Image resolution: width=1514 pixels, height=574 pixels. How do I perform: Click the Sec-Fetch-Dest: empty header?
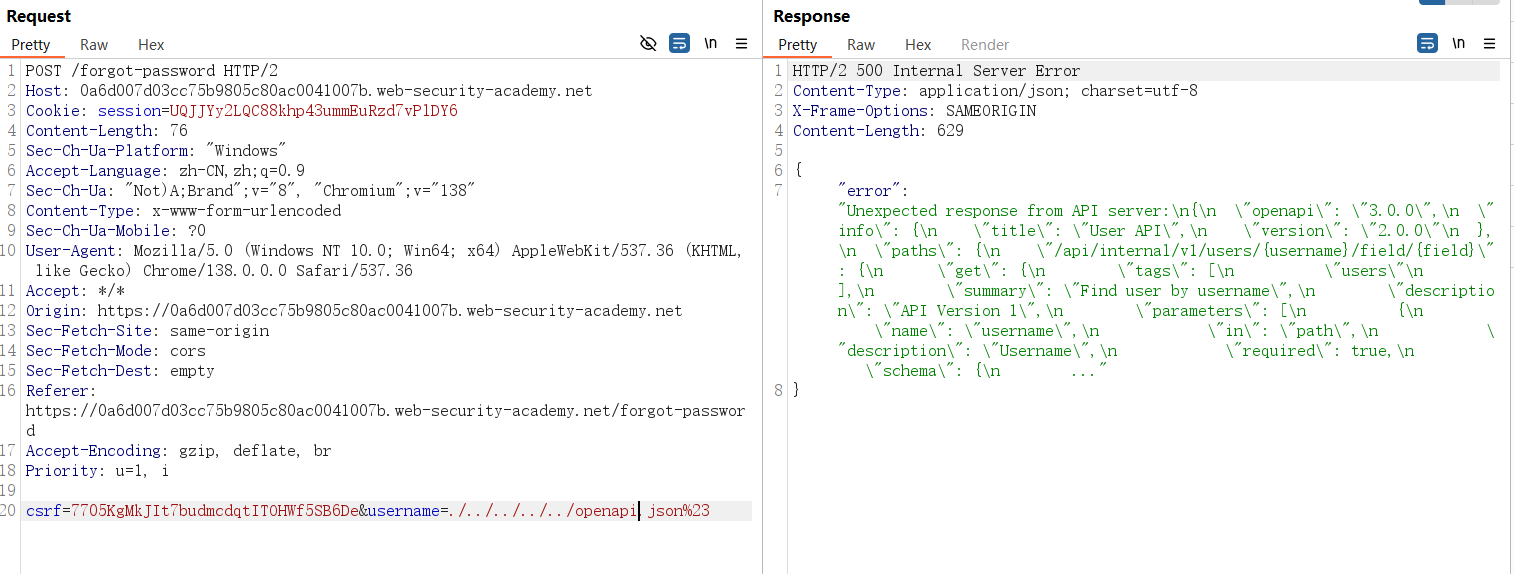120,371
